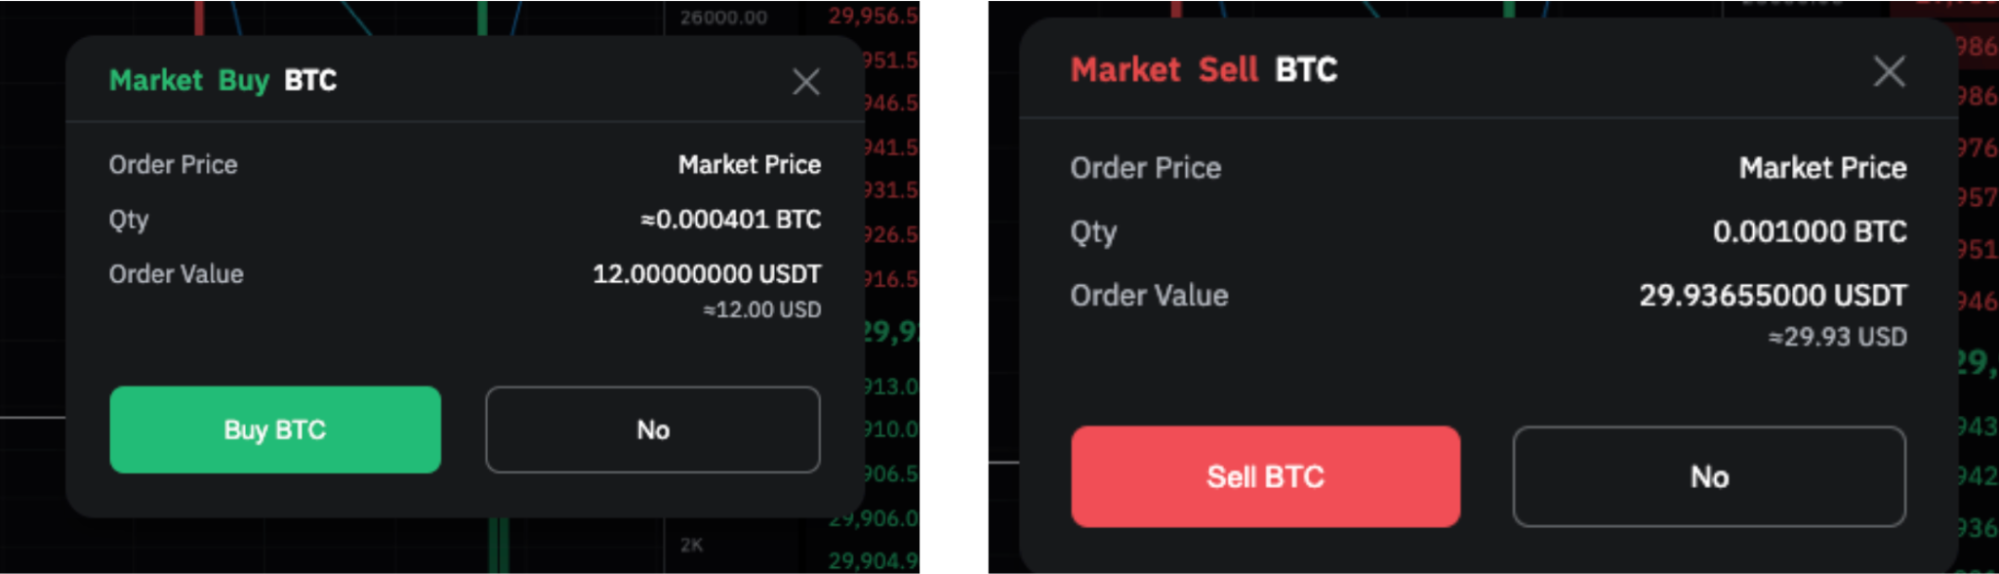Viewport: 1999px width, 574px height.
Task: Click the 29,956.5 order book price
Action: coord(872,16)
